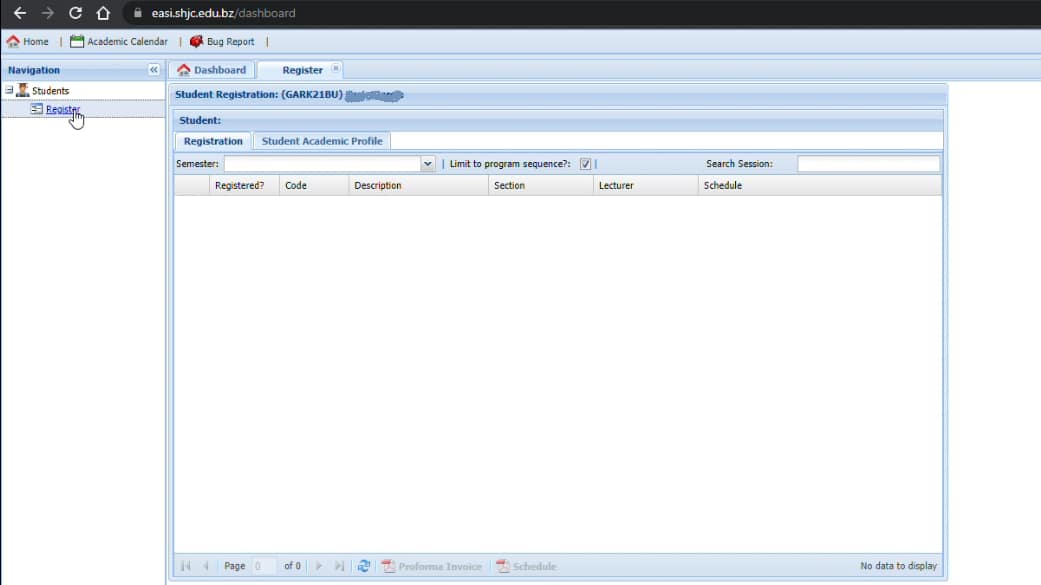Go to the browser home page

103,13
